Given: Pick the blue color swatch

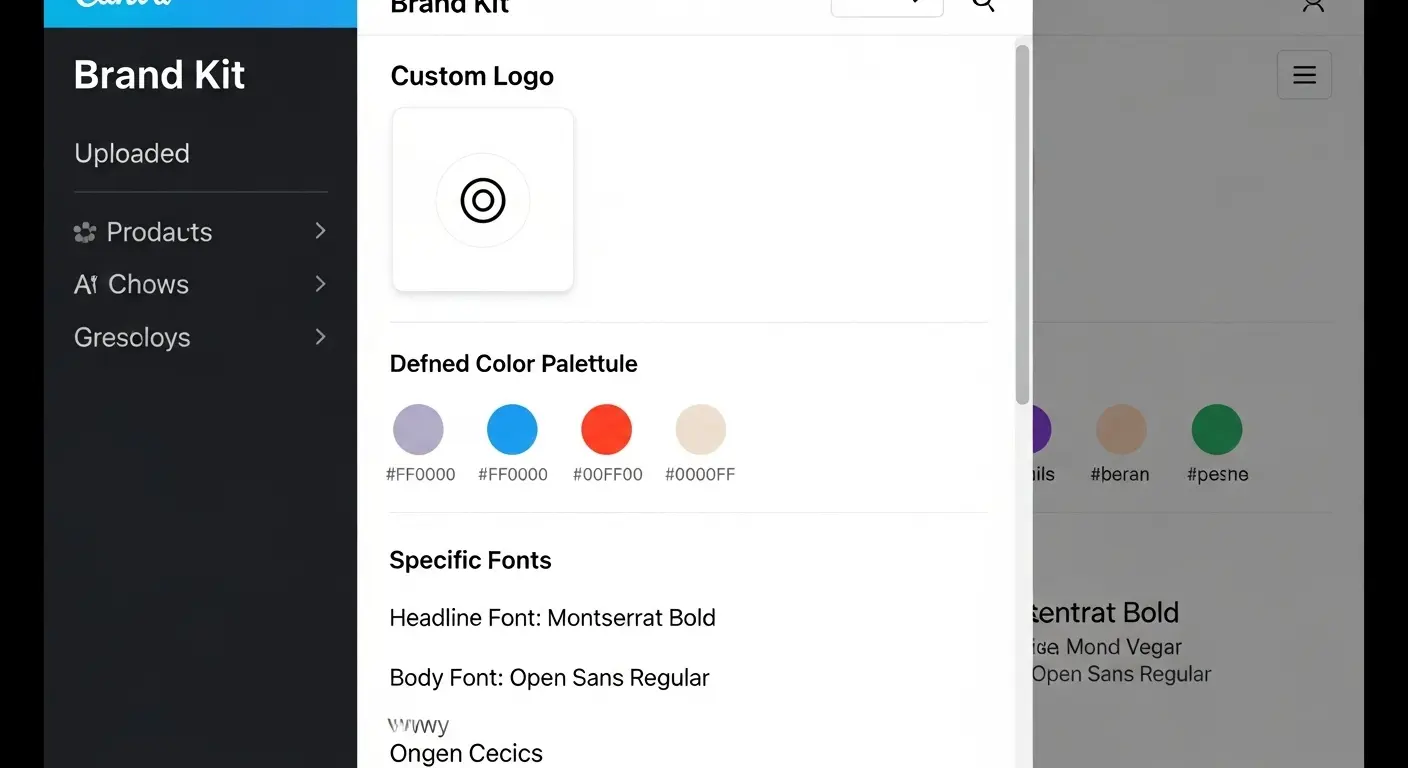Looking at the screenshot, I should point(512,430).
